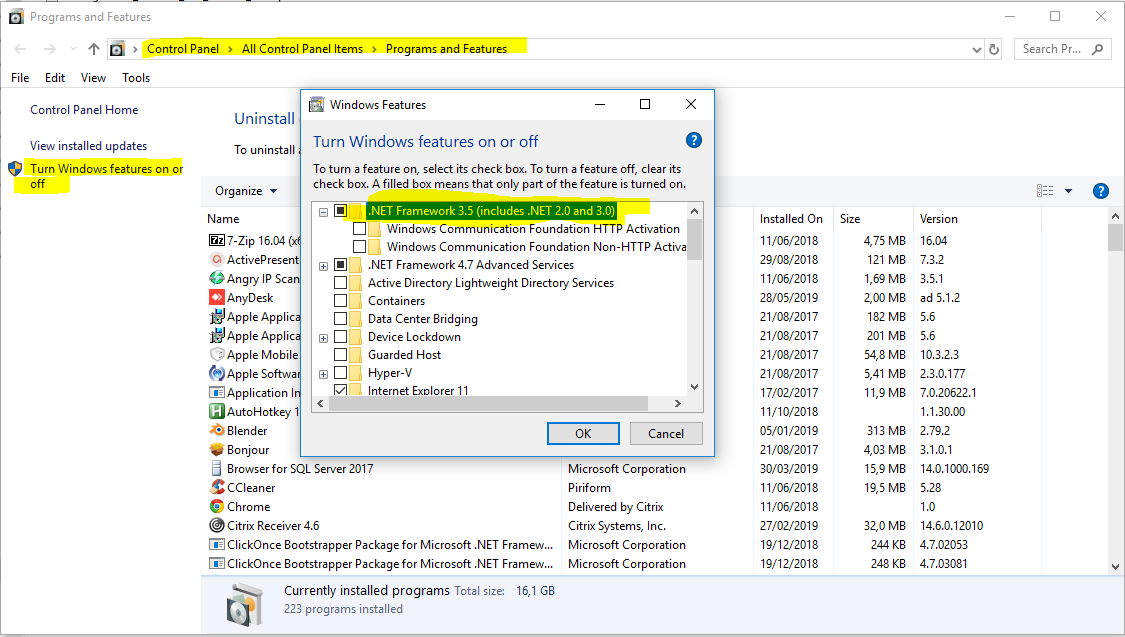Viewport: 1125px width, 637px height.
Task: Enable Active Directory Lightweight Directory Services
Action: click(341, 283)
